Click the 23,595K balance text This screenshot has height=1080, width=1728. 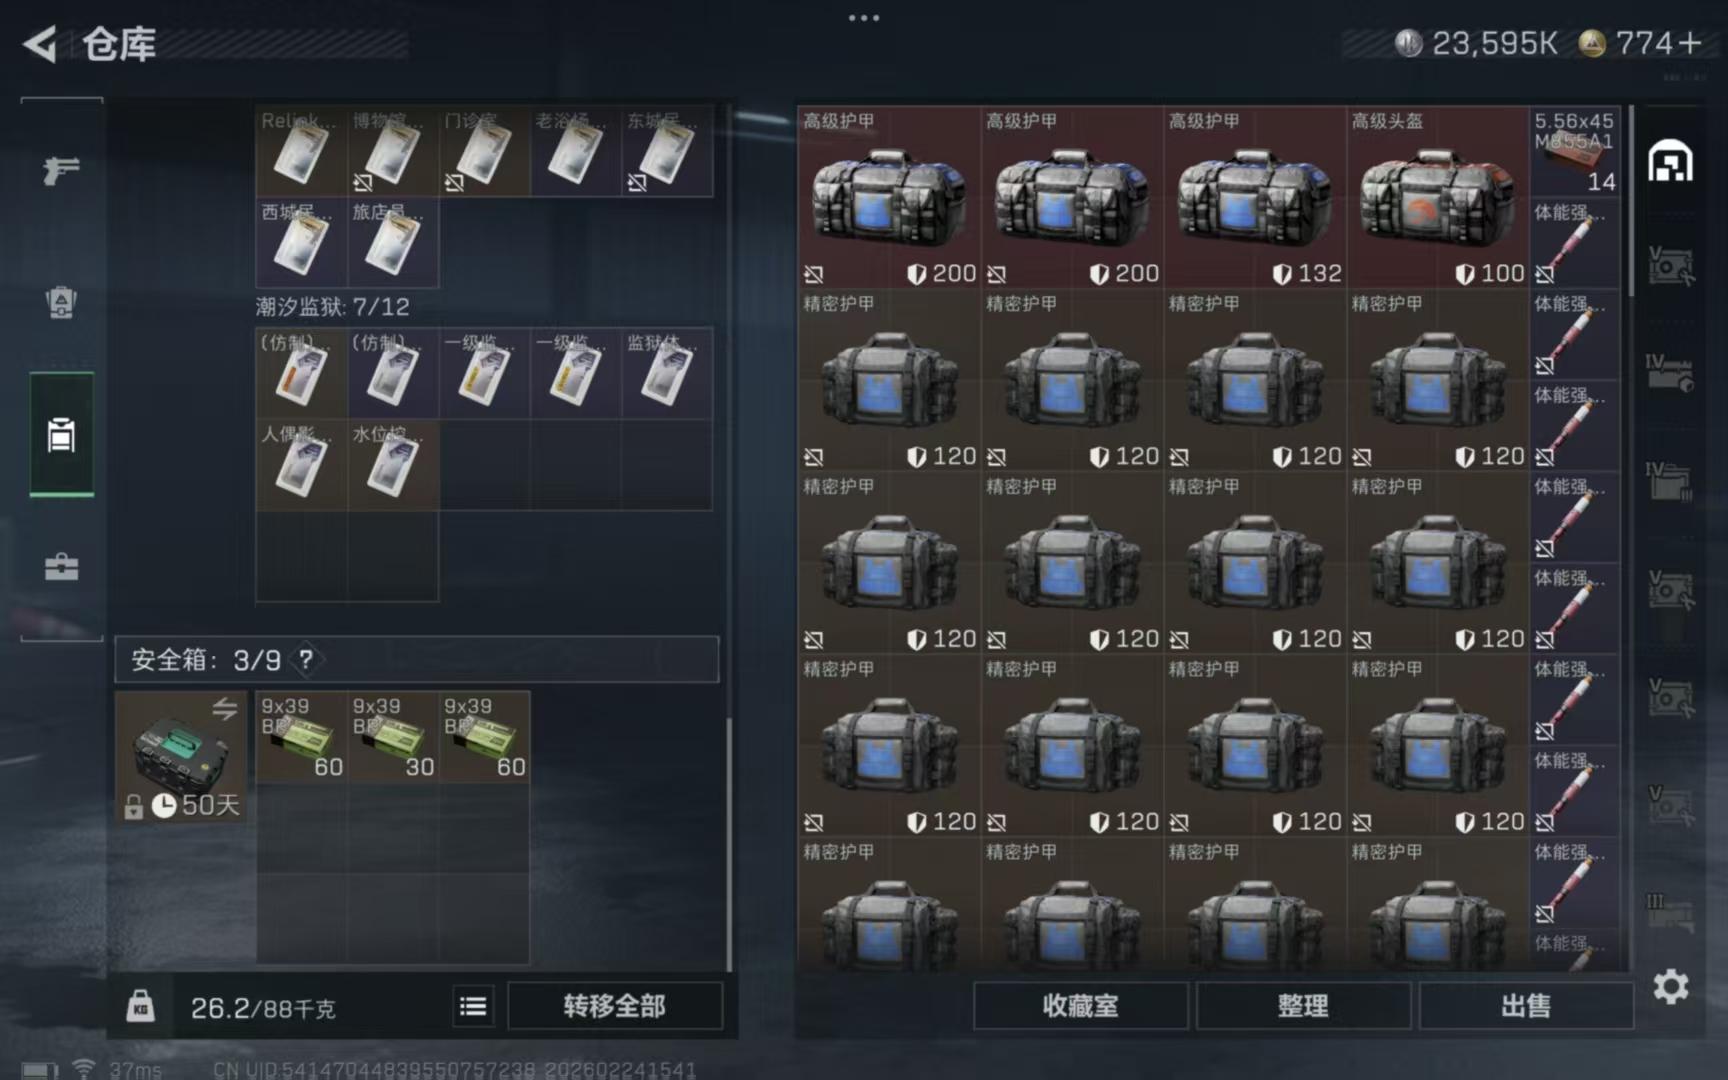pyautogui.click(x=1495, y=43)
